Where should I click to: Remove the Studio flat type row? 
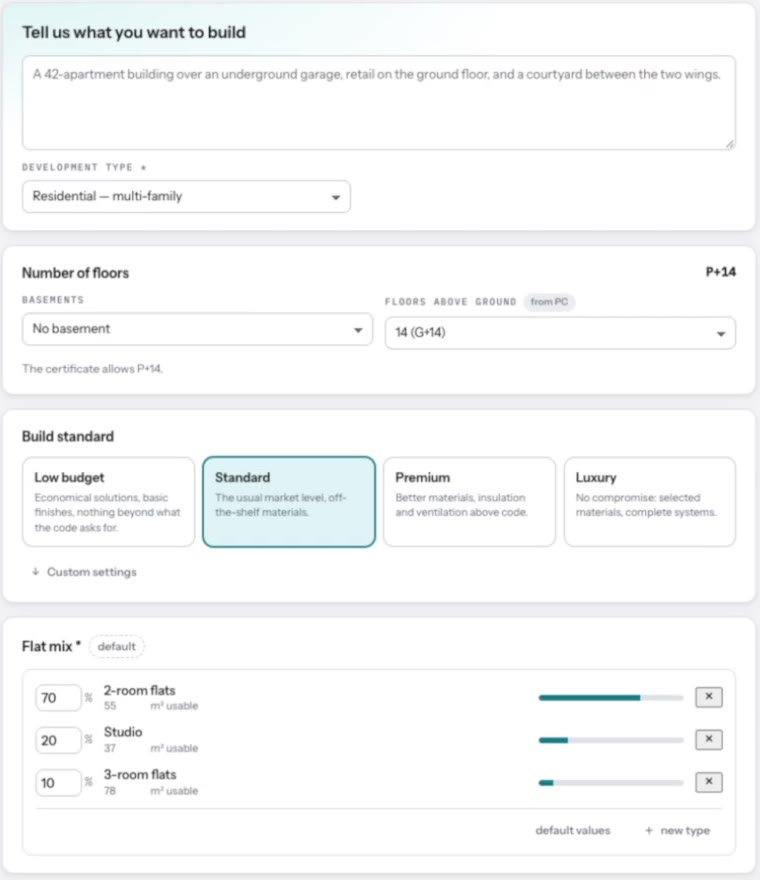pos(708,739)
